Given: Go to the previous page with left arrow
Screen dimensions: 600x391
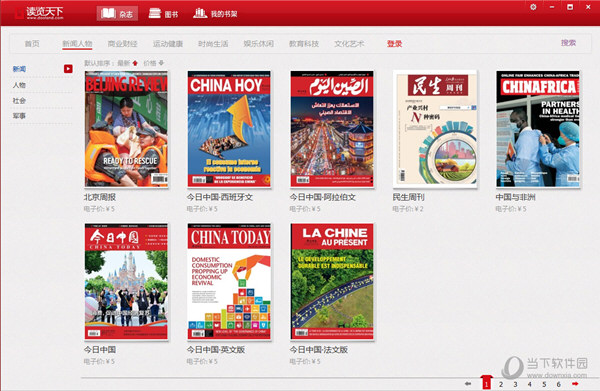Looking at the screenshot, I should 468,384.
